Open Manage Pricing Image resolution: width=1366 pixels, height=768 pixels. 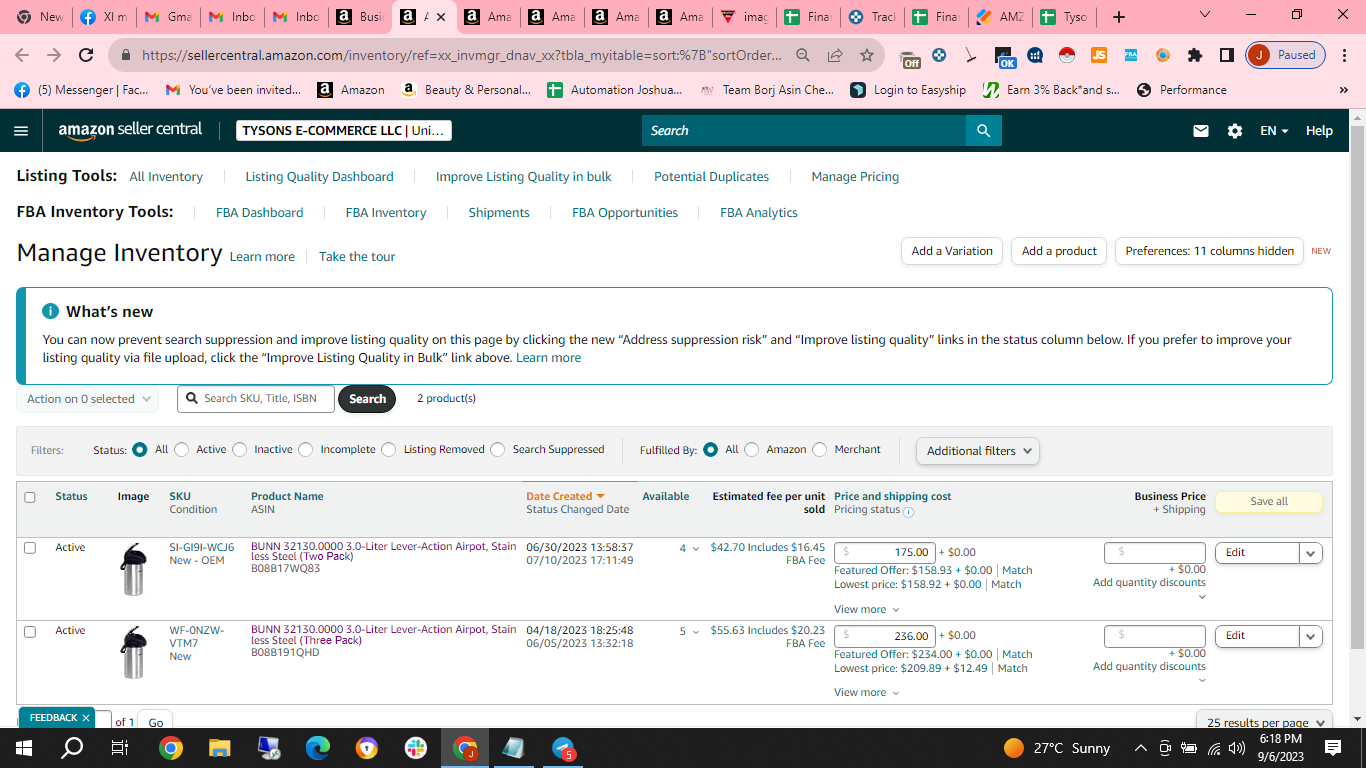tap(855, 177)
